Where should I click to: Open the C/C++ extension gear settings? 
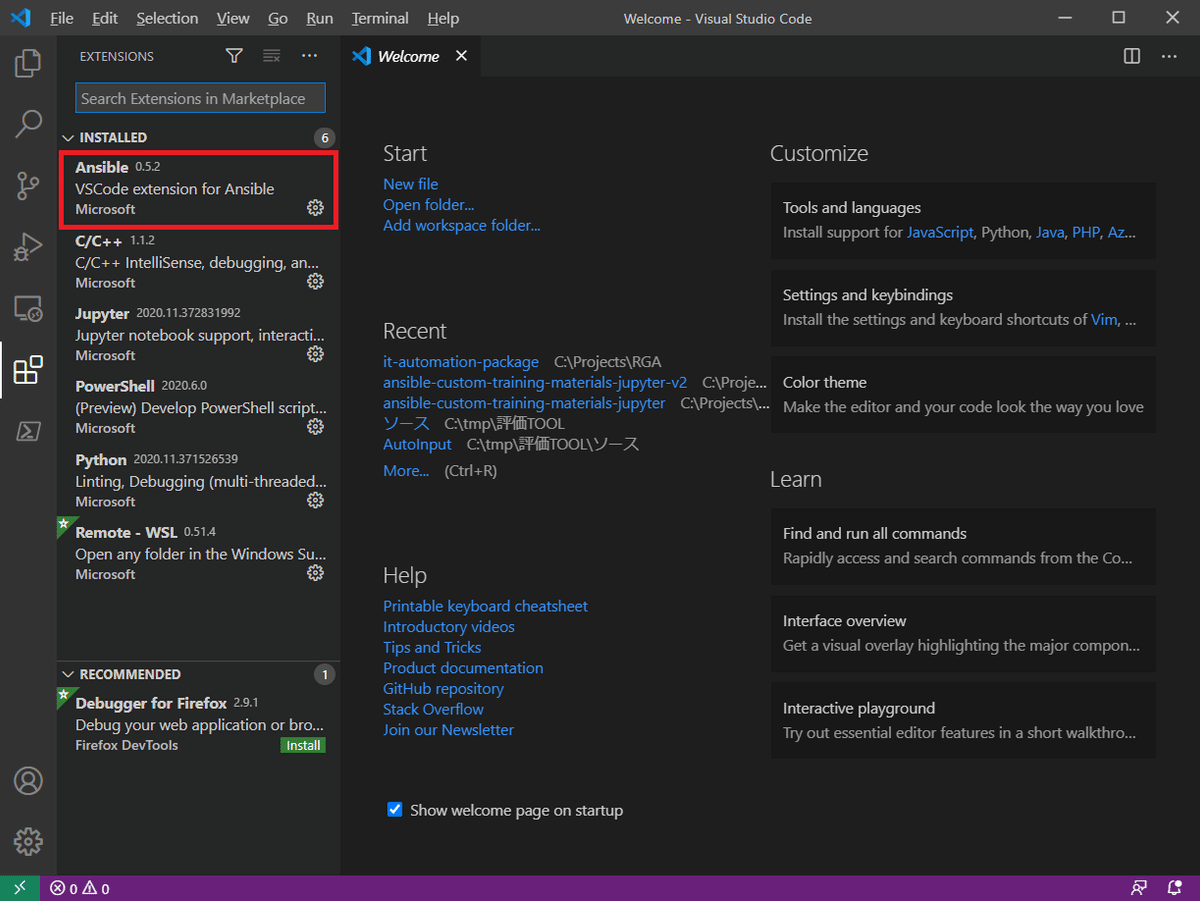315,282
